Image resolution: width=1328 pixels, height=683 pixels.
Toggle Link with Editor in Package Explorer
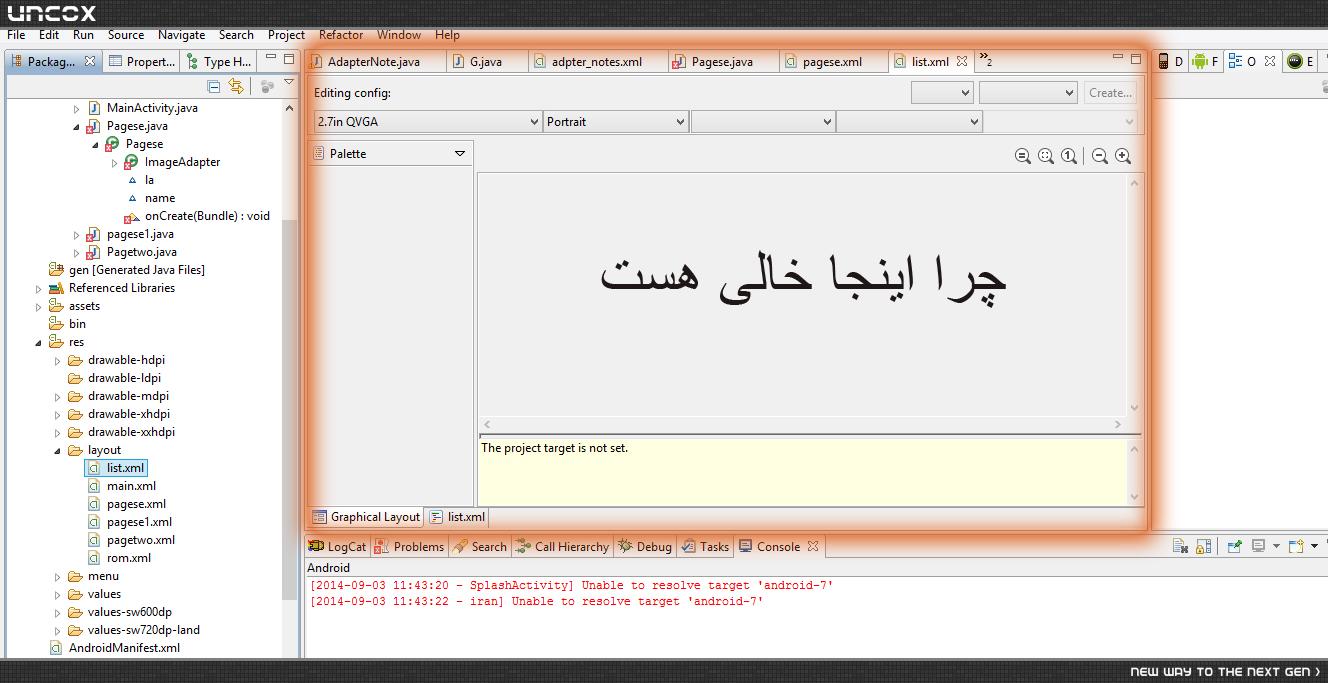coord(236,87)
